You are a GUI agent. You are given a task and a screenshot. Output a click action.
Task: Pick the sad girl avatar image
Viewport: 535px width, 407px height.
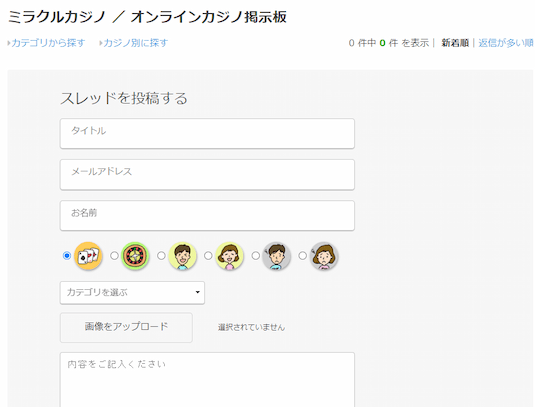324,256
